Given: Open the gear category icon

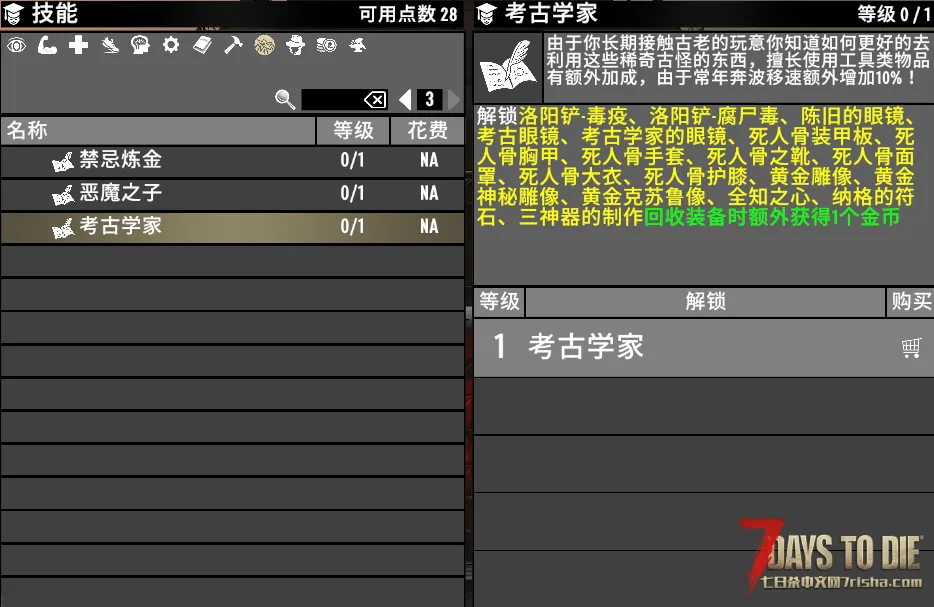Looking at the screenshot, I should click(171, 45).
